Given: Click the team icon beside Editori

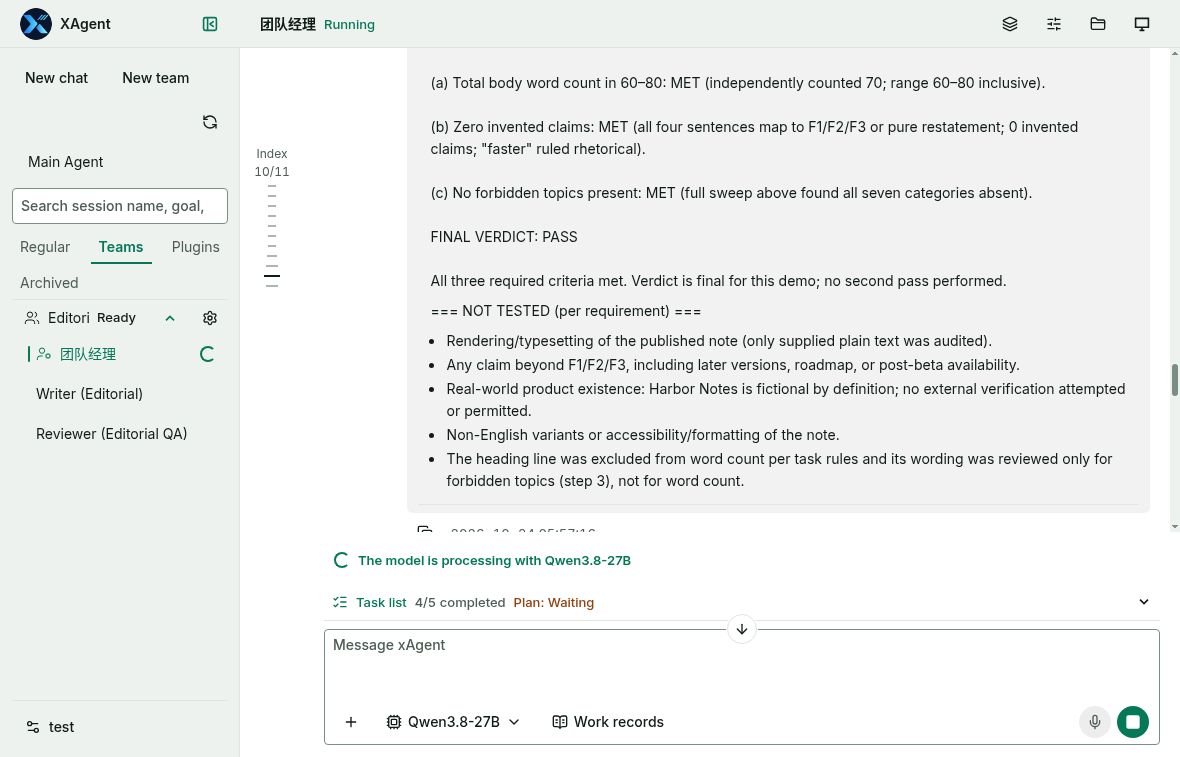Looking at the screenshot, I should click(32, 318).
